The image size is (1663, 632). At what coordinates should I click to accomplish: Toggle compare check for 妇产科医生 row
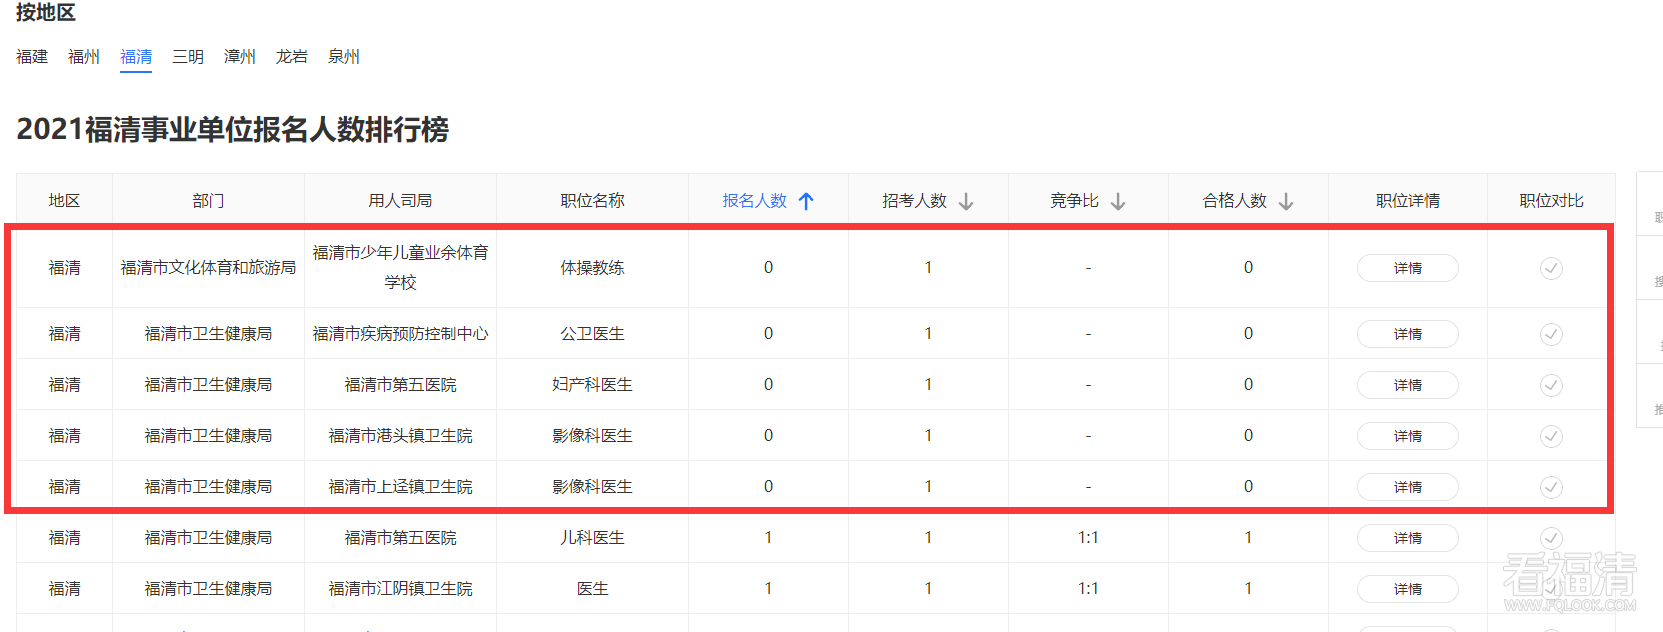point(1551,385)
